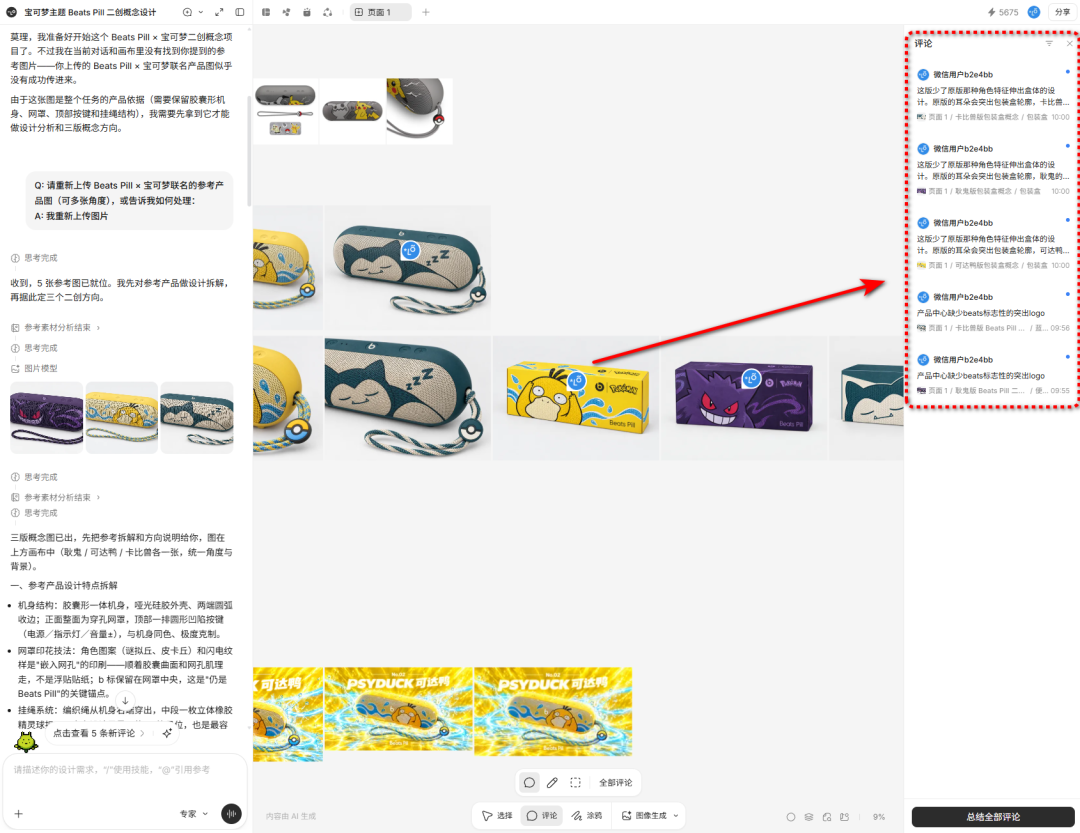Open the comment on 可达鸭版包装盒概念

tap(993, 245)
